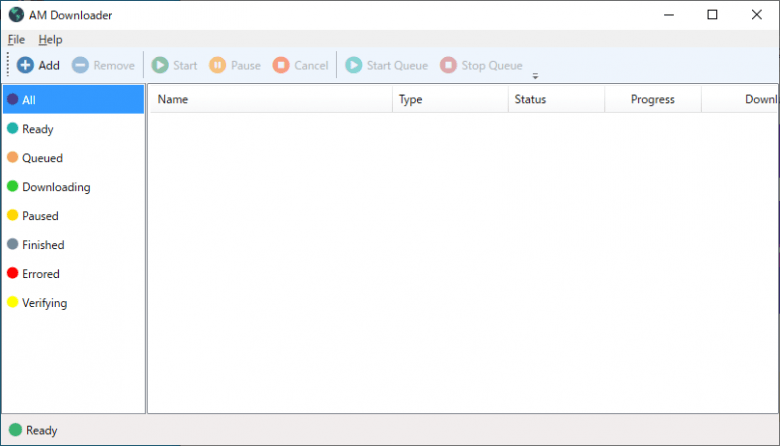This screenshot has width=780, height=446.
Task: Maximize the AM Downloader window
Action: point(712,15)
